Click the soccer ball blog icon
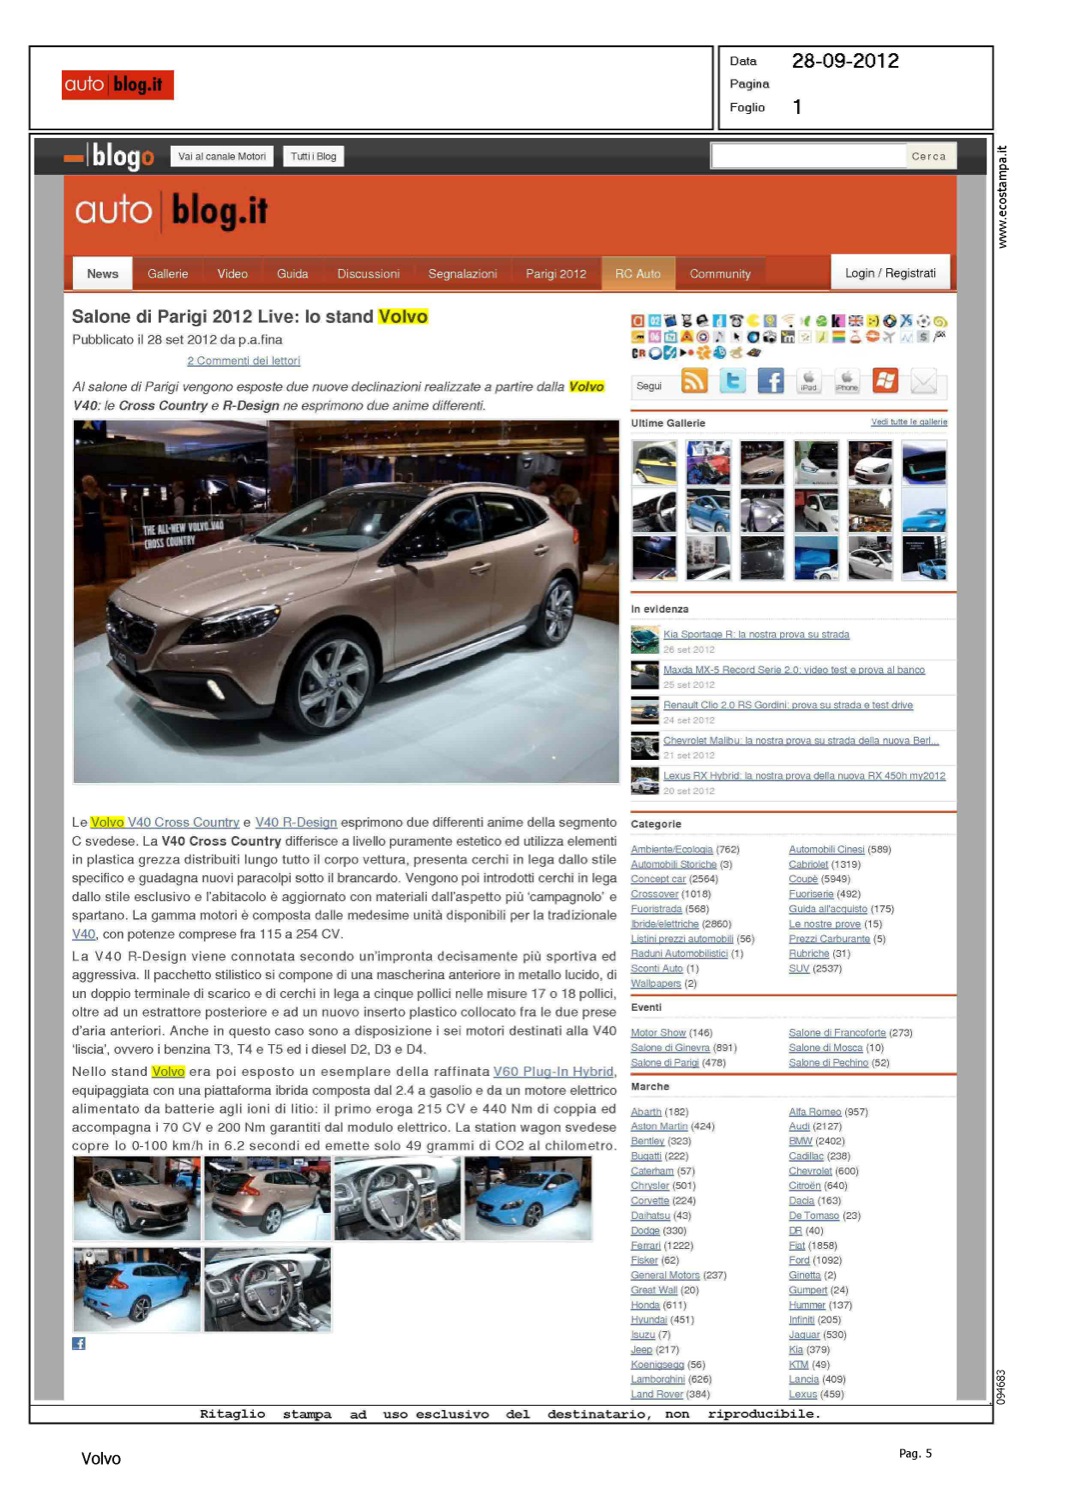 923,321
